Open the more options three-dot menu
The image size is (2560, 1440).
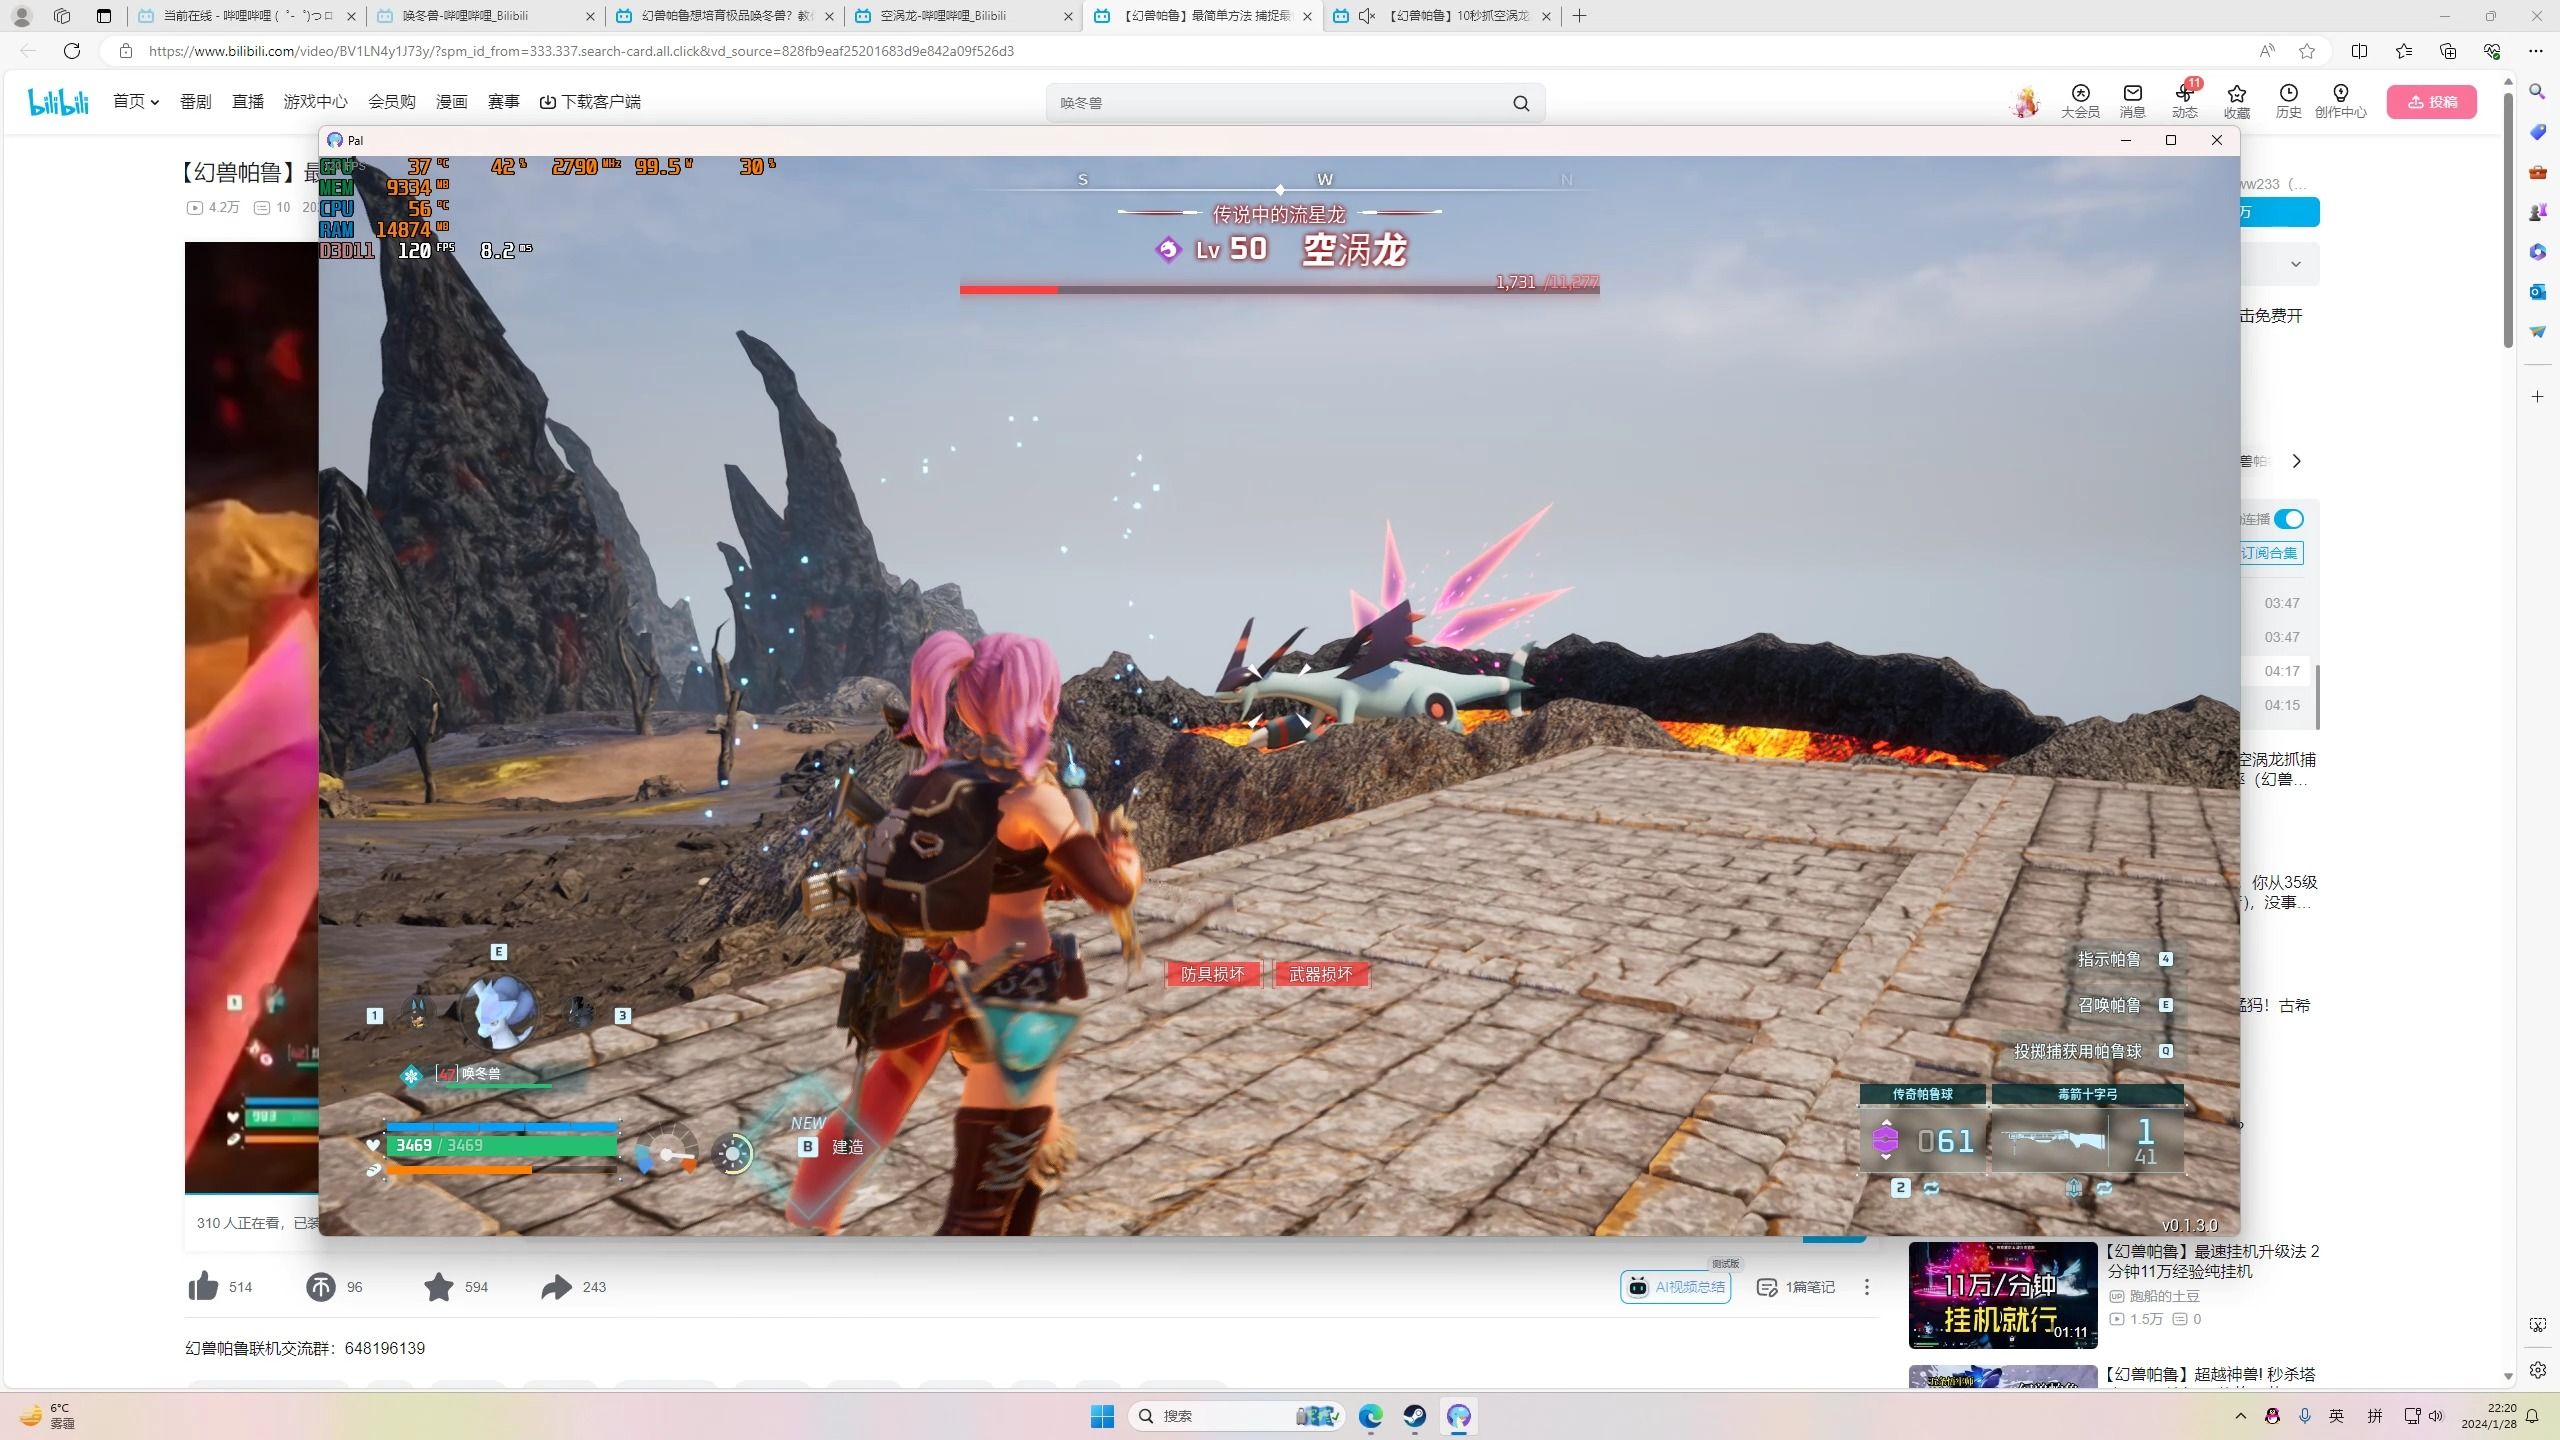click(x=1866, y=1287)
